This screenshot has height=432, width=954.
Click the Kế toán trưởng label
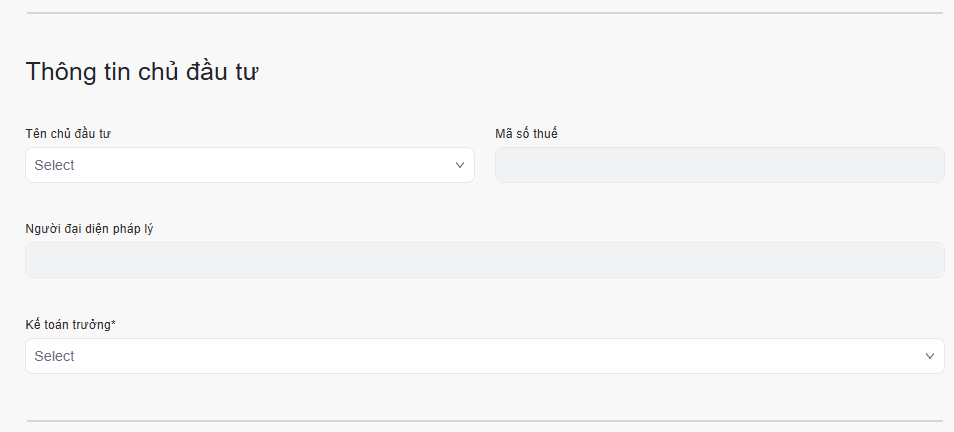[x=68, y=324]
